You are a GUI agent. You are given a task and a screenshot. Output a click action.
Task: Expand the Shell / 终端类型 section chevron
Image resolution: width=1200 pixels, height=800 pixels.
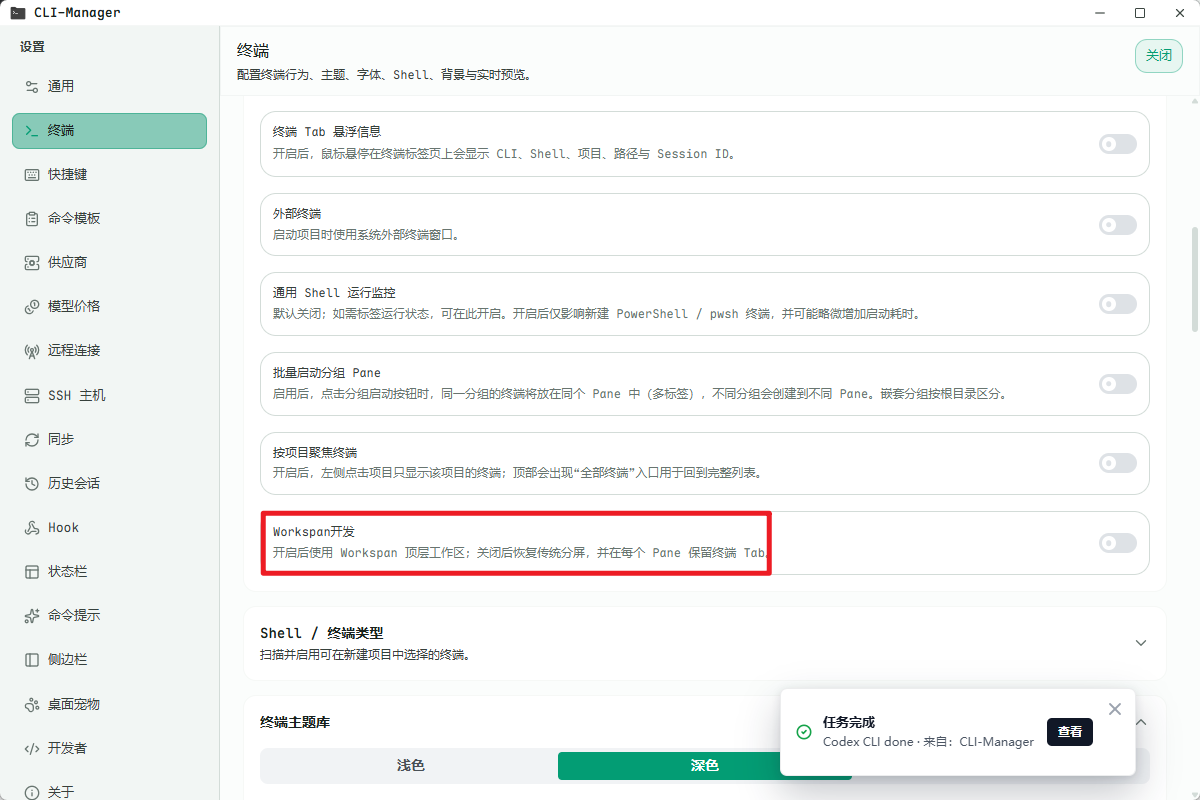tap(1141, 643)
